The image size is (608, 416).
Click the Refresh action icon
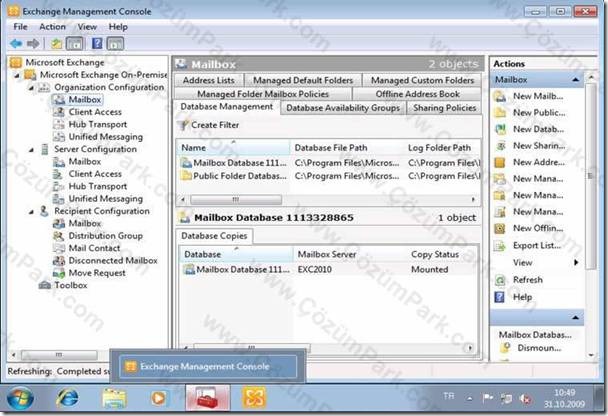(x=500, y=280)
